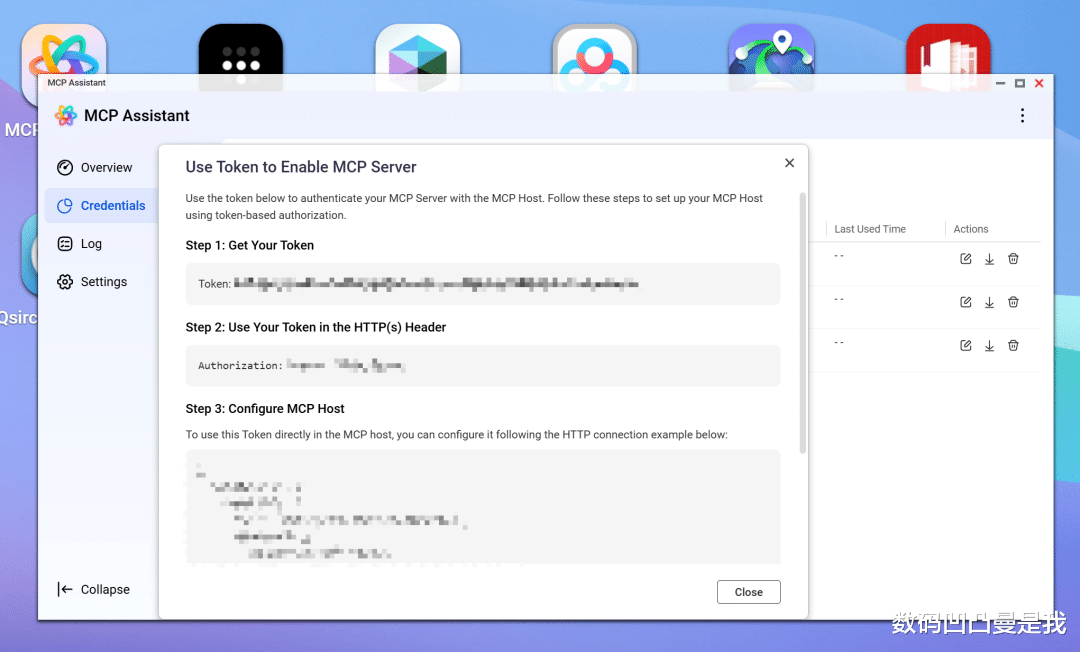Open Settings in the MCP Assistant sidebar
This screenshot has width=1080, height=652.
(92, 282)
